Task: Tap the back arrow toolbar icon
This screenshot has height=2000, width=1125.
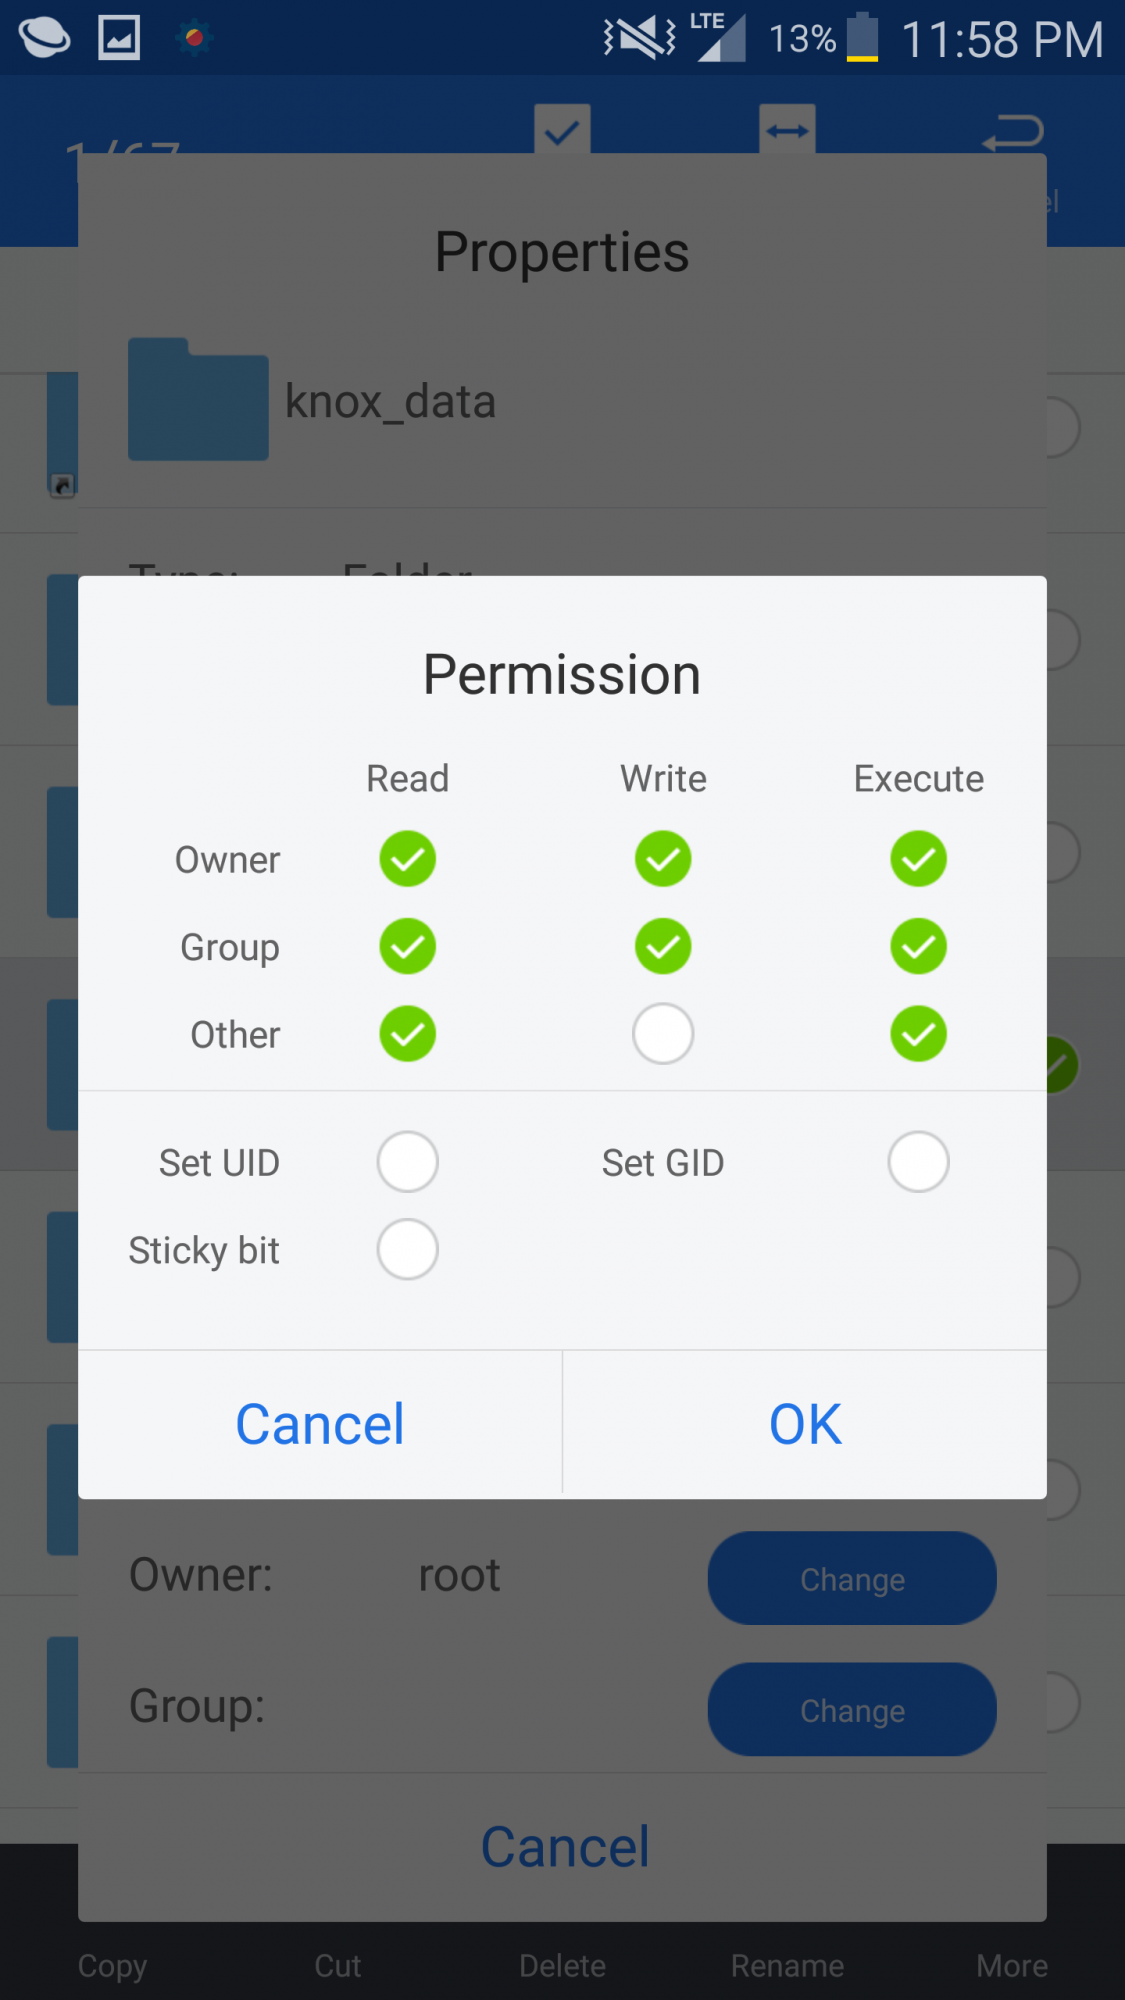Action: coord(1013,132)
